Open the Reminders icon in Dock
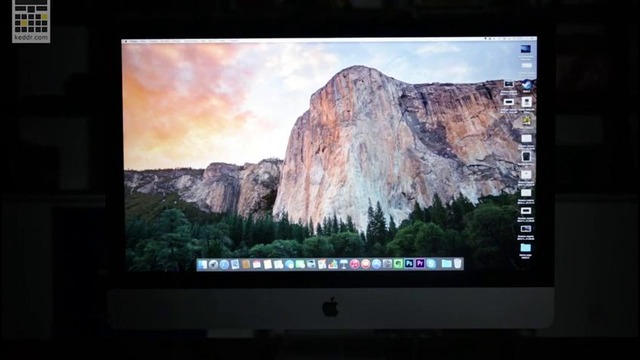The image size is (640, 360). click(278, 264)
